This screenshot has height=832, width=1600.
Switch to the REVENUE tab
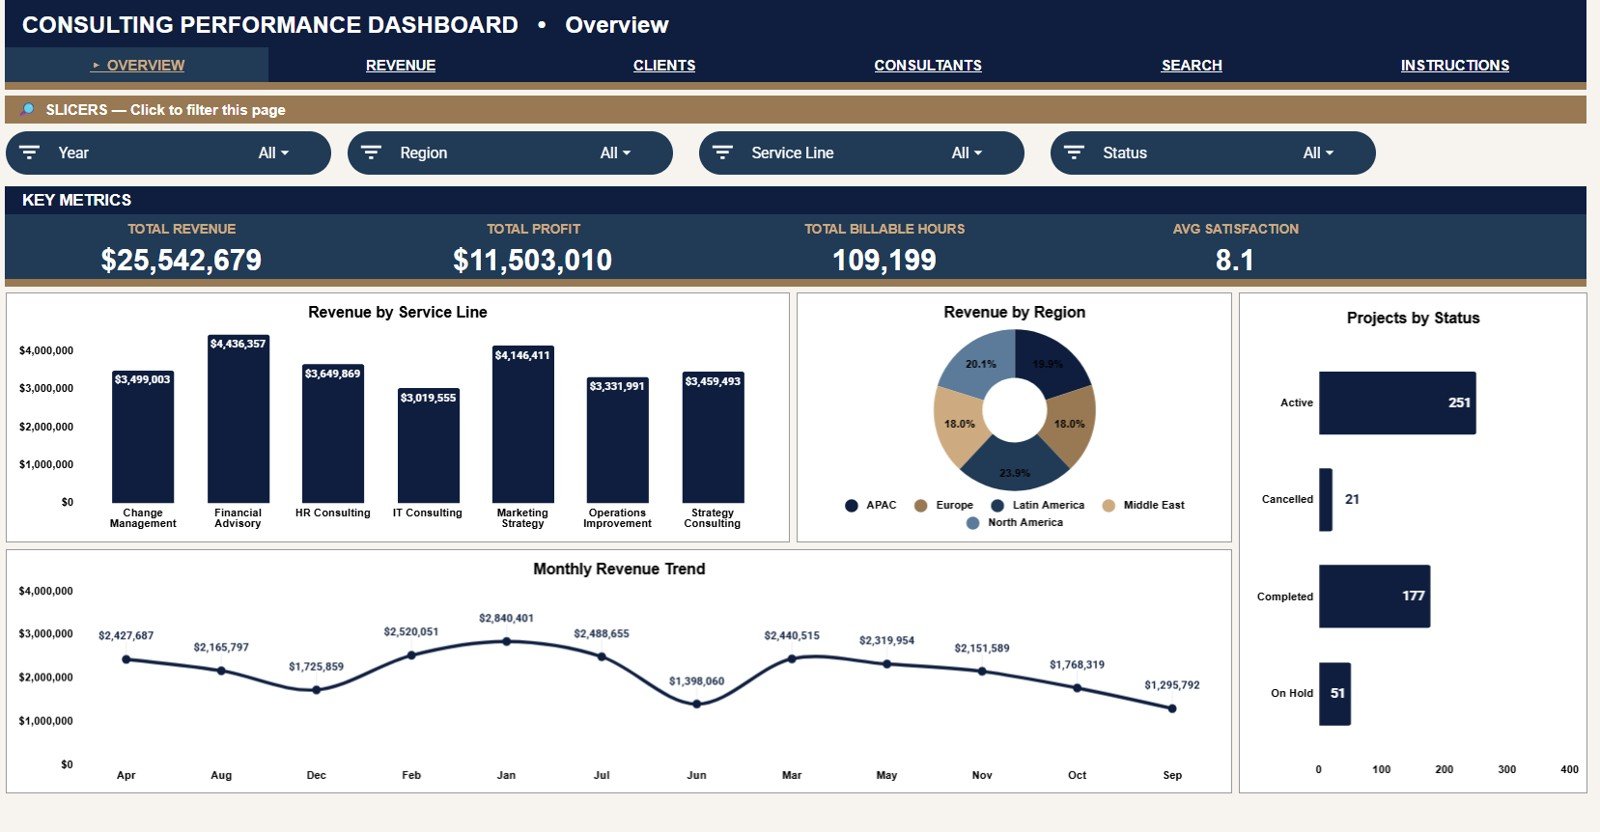(x=400, y=65)
